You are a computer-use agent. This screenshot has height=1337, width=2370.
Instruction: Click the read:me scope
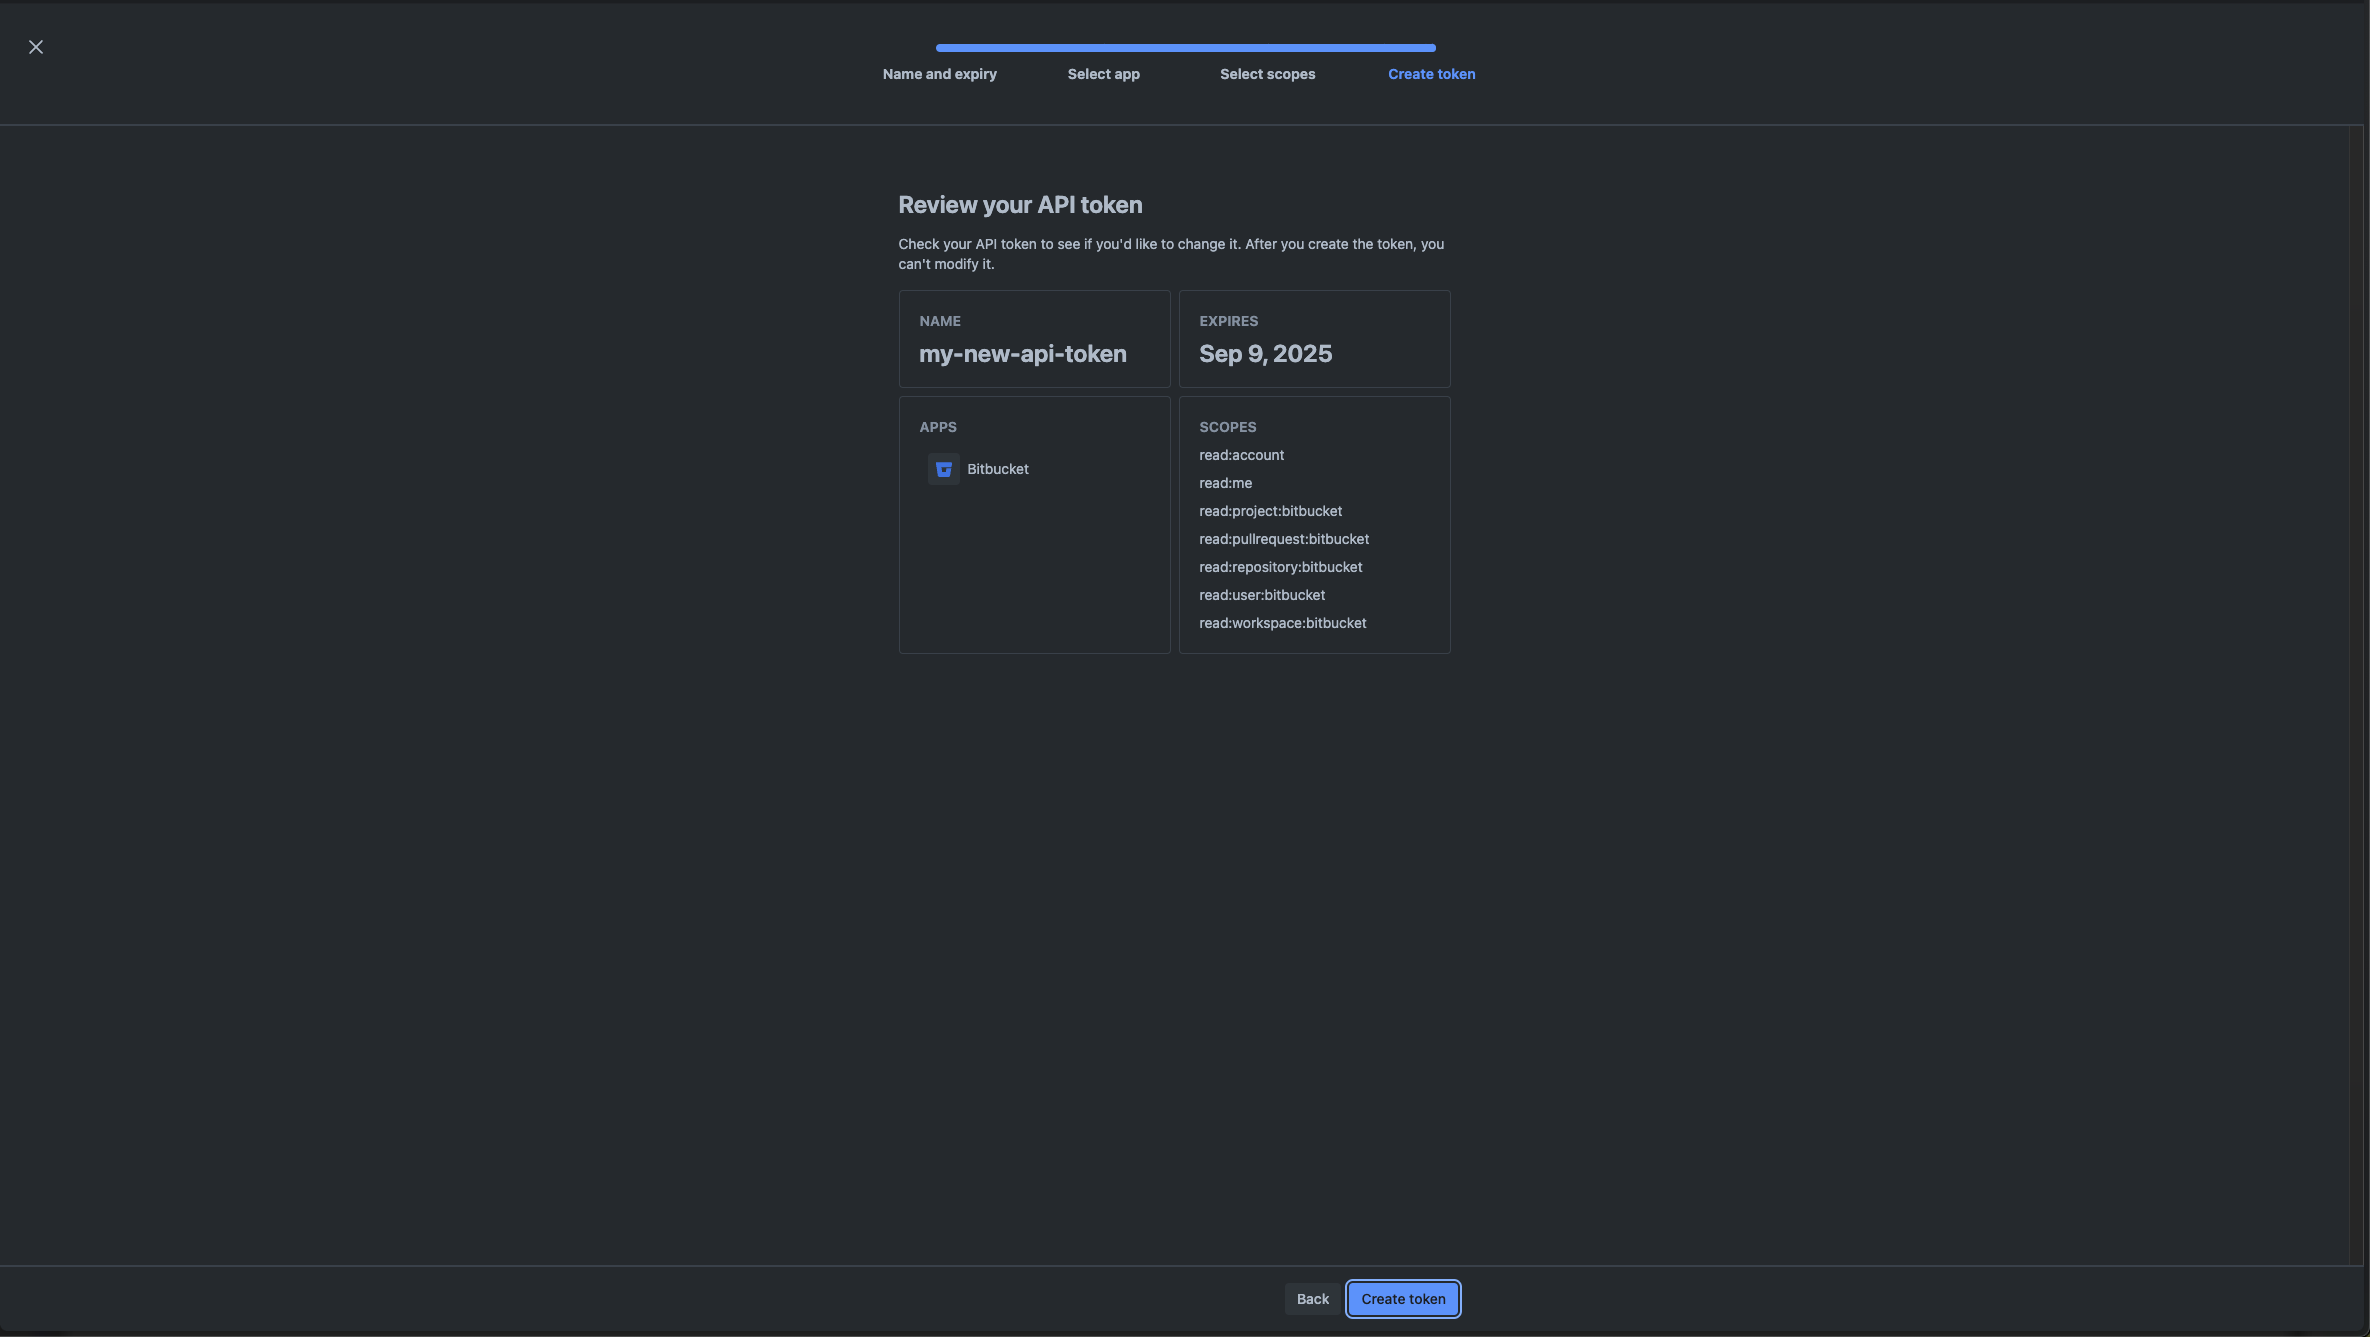pyautogui.click(x=1225, y=483)
